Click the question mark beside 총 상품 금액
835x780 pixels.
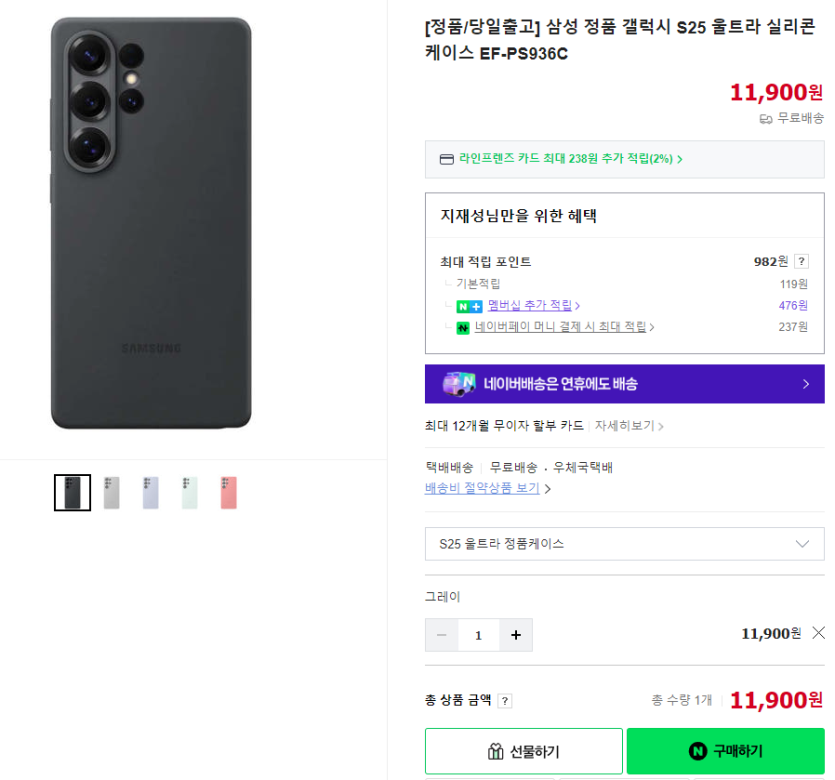505,701
